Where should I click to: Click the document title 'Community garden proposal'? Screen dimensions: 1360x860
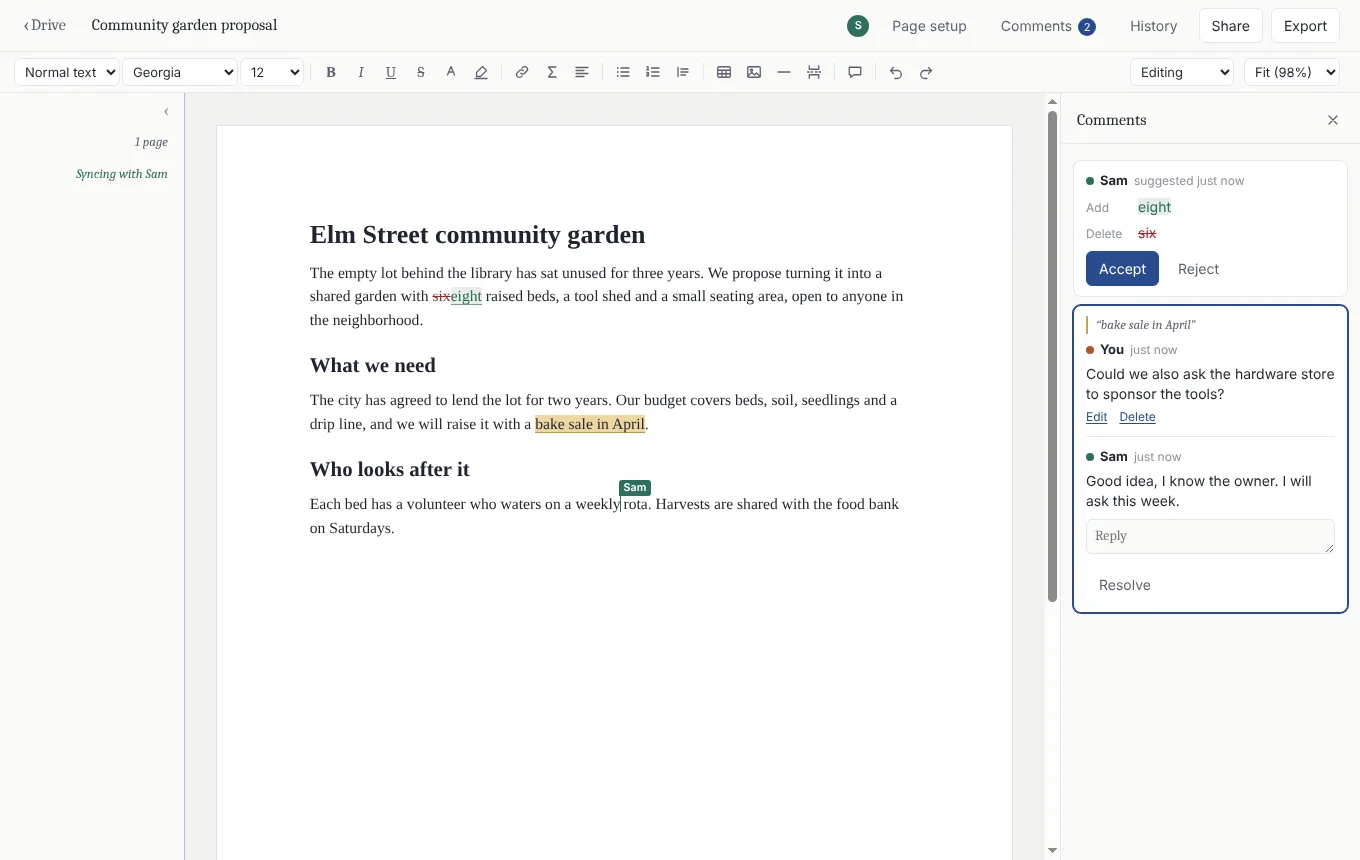[184, 25]
